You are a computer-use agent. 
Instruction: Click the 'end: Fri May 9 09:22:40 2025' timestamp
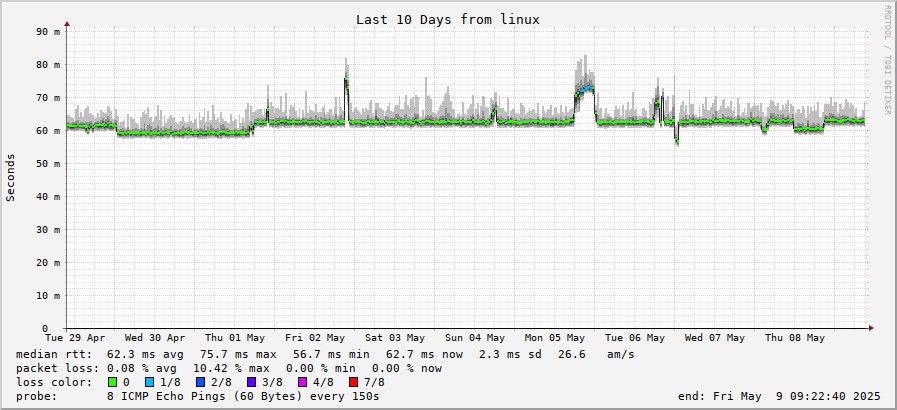point(779,396)
